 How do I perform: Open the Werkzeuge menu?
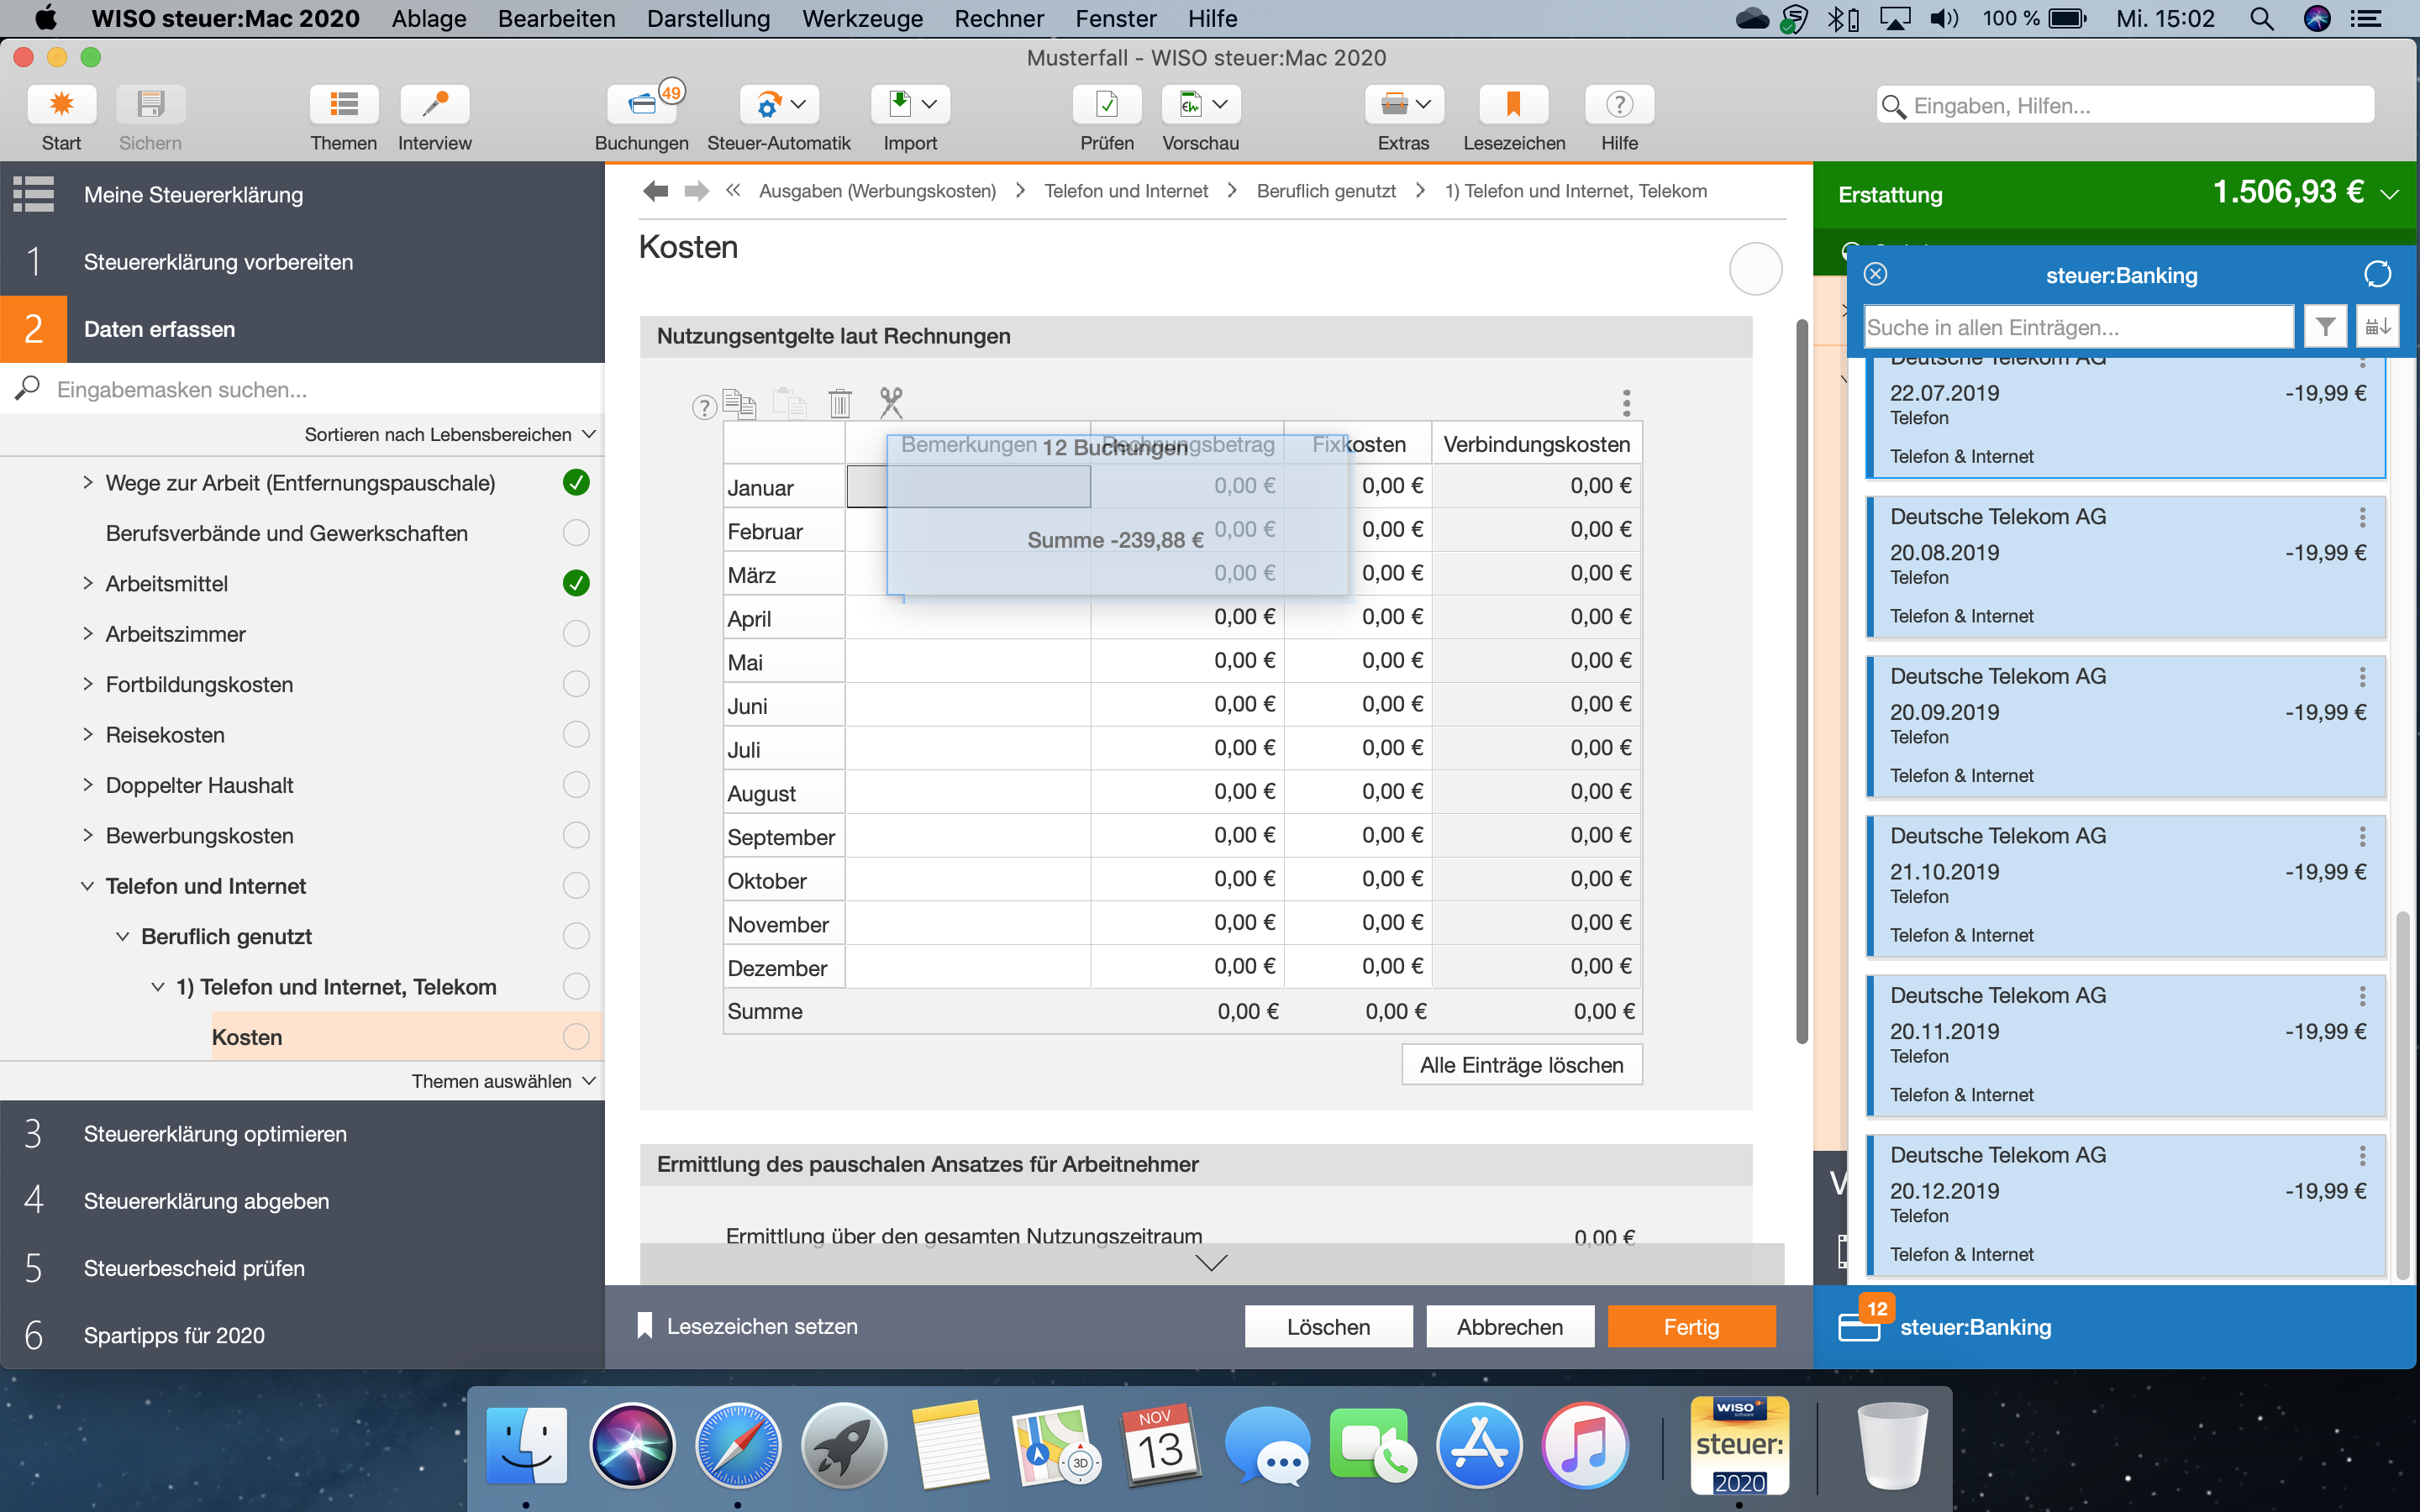[x=862, y=18]
